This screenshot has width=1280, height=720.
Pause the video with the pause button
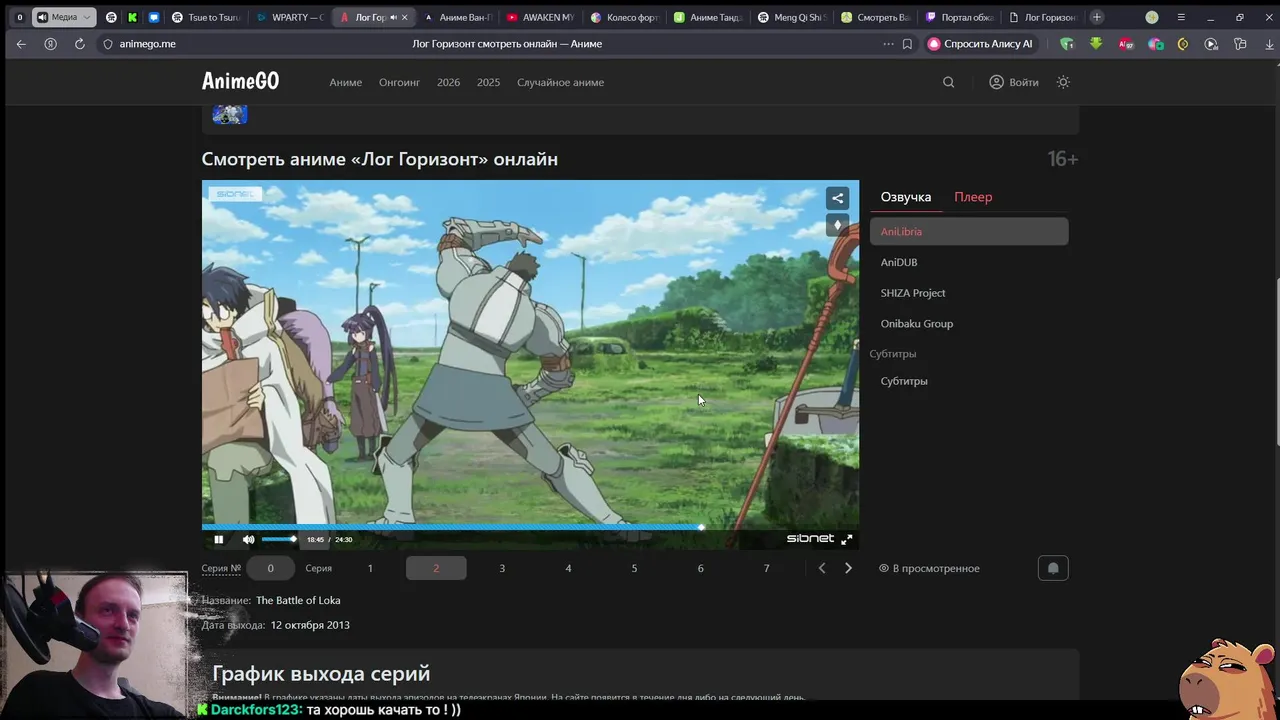coord(218,539)
